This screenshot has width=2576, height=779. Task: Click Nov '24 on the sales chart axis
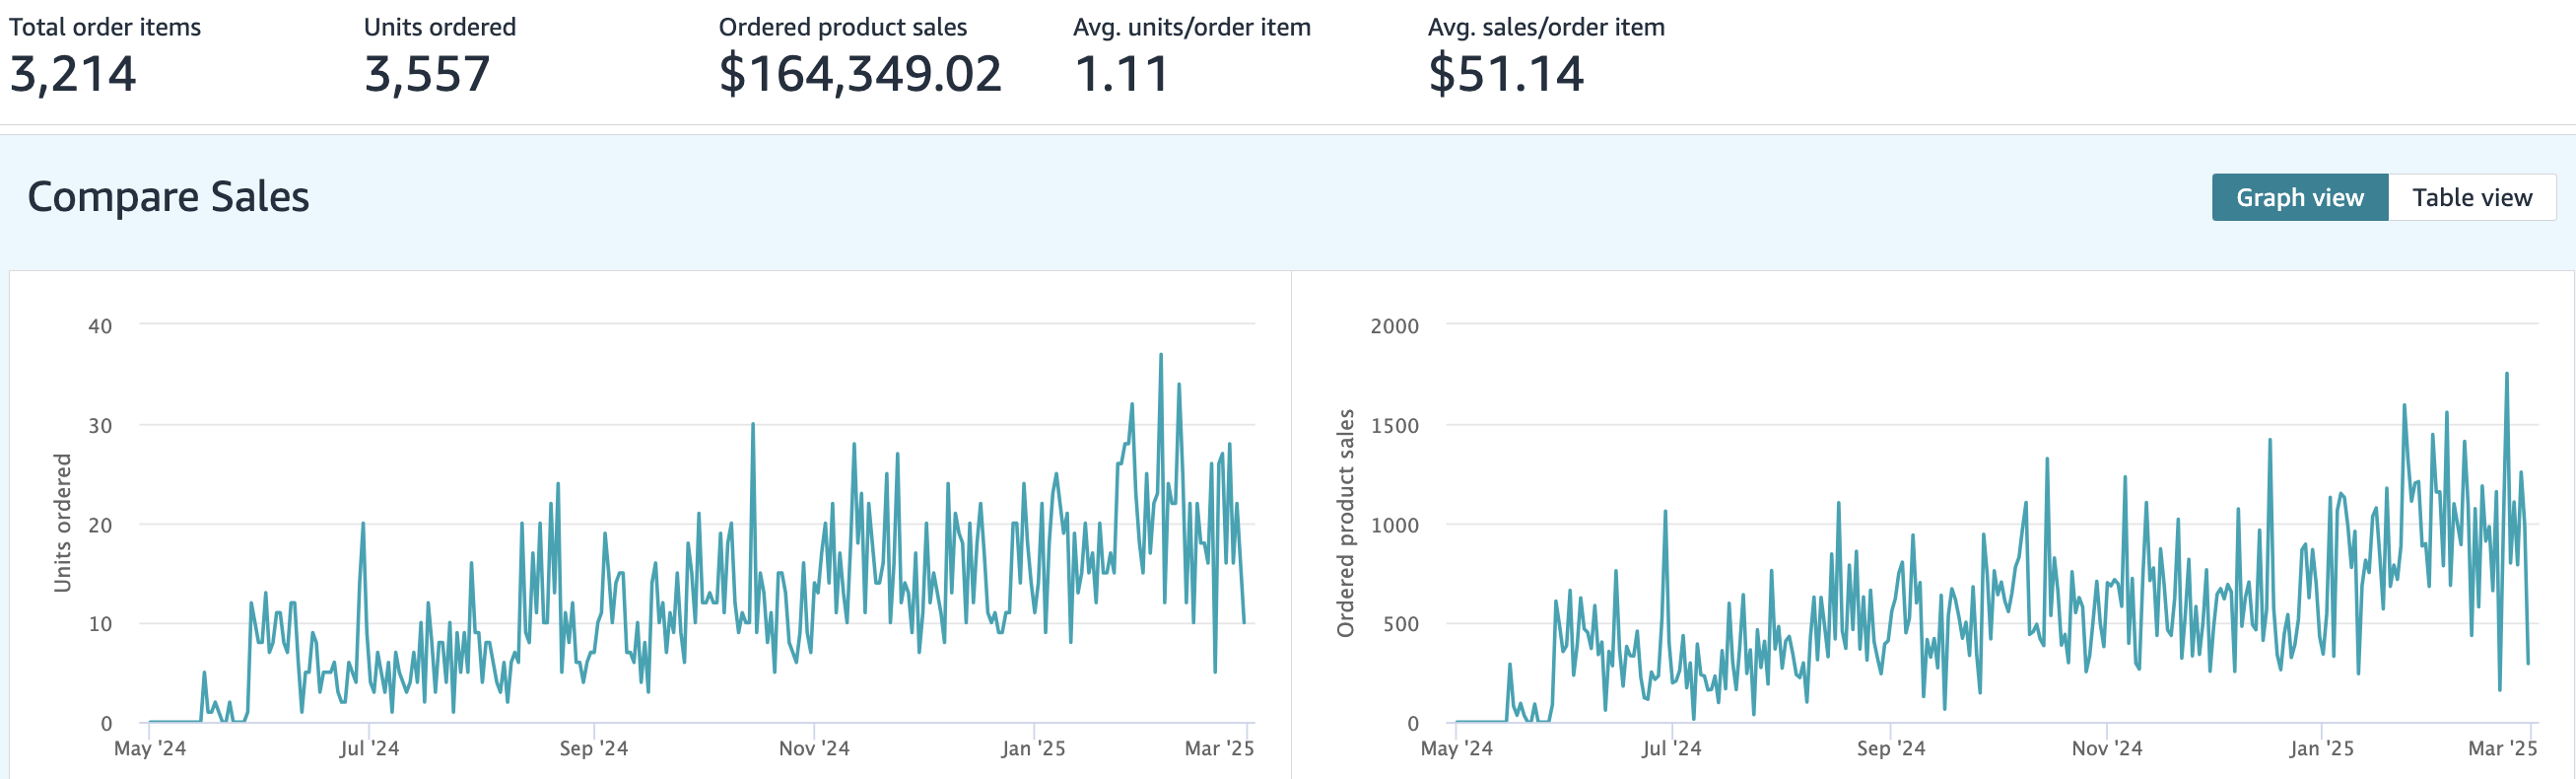(x=2107, y=748)
